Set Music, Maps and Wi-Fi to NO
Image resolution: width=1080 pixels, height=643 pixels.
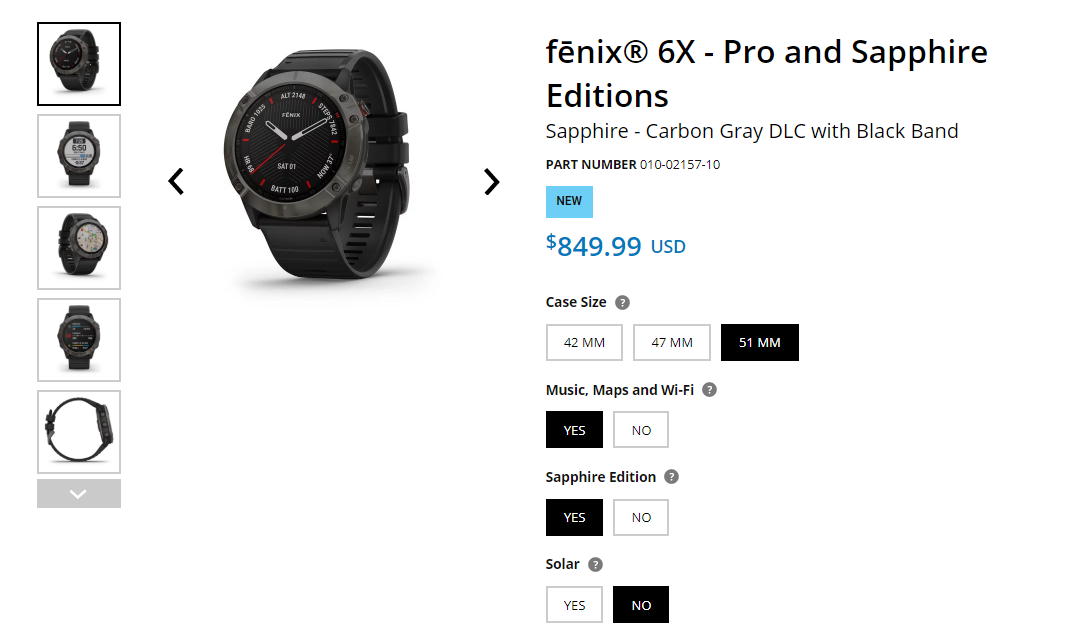click(641, 430)
